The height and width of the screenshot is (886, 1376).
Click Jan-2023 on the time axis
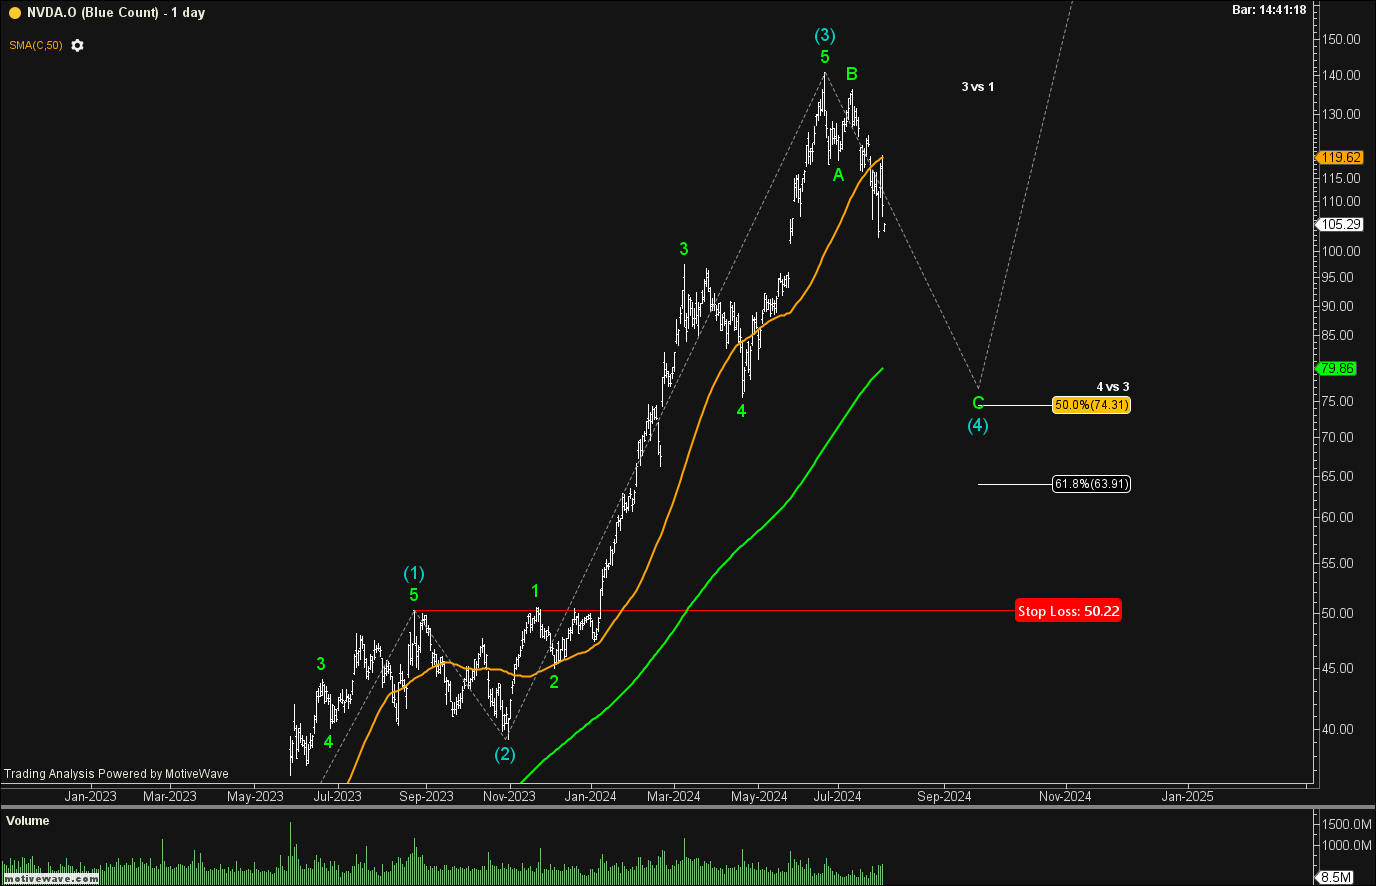(x=90, y=797)
